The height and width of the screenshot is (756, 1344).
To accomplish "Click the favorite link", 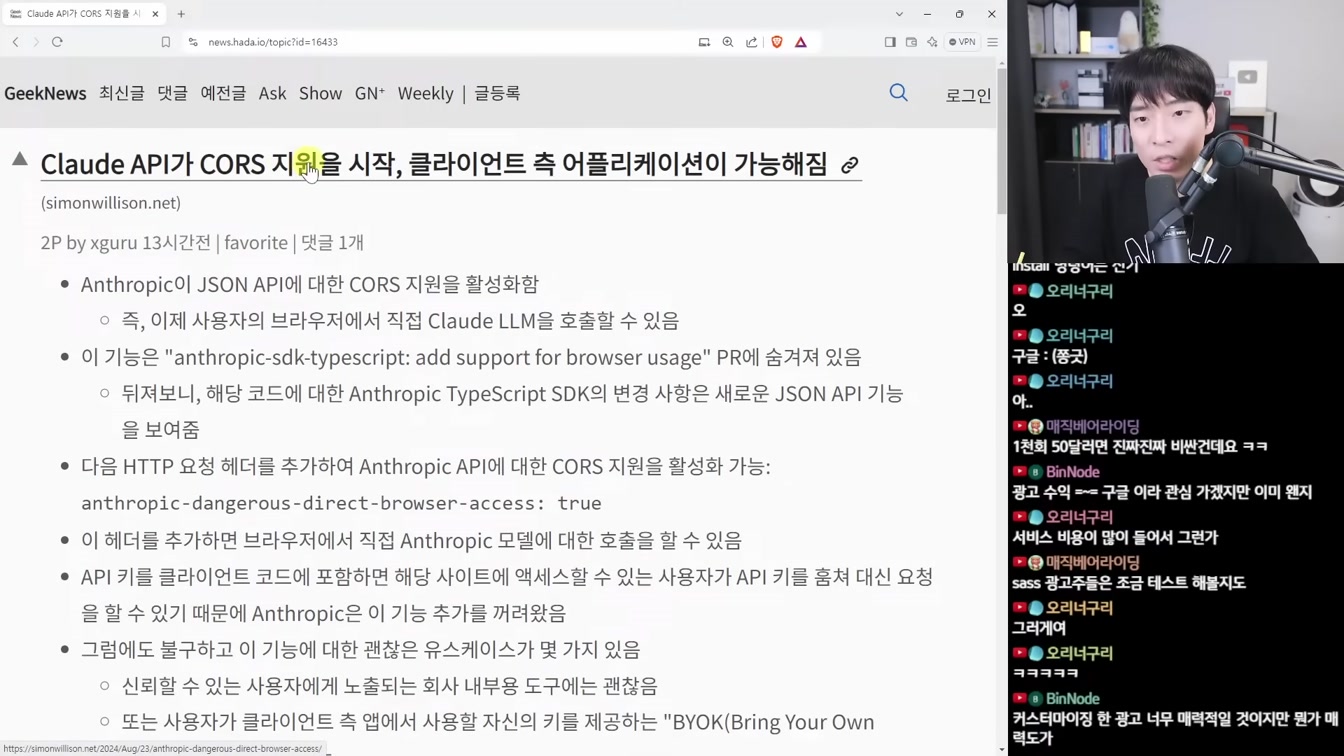I will pyautogui.click(x=256, y=243).
